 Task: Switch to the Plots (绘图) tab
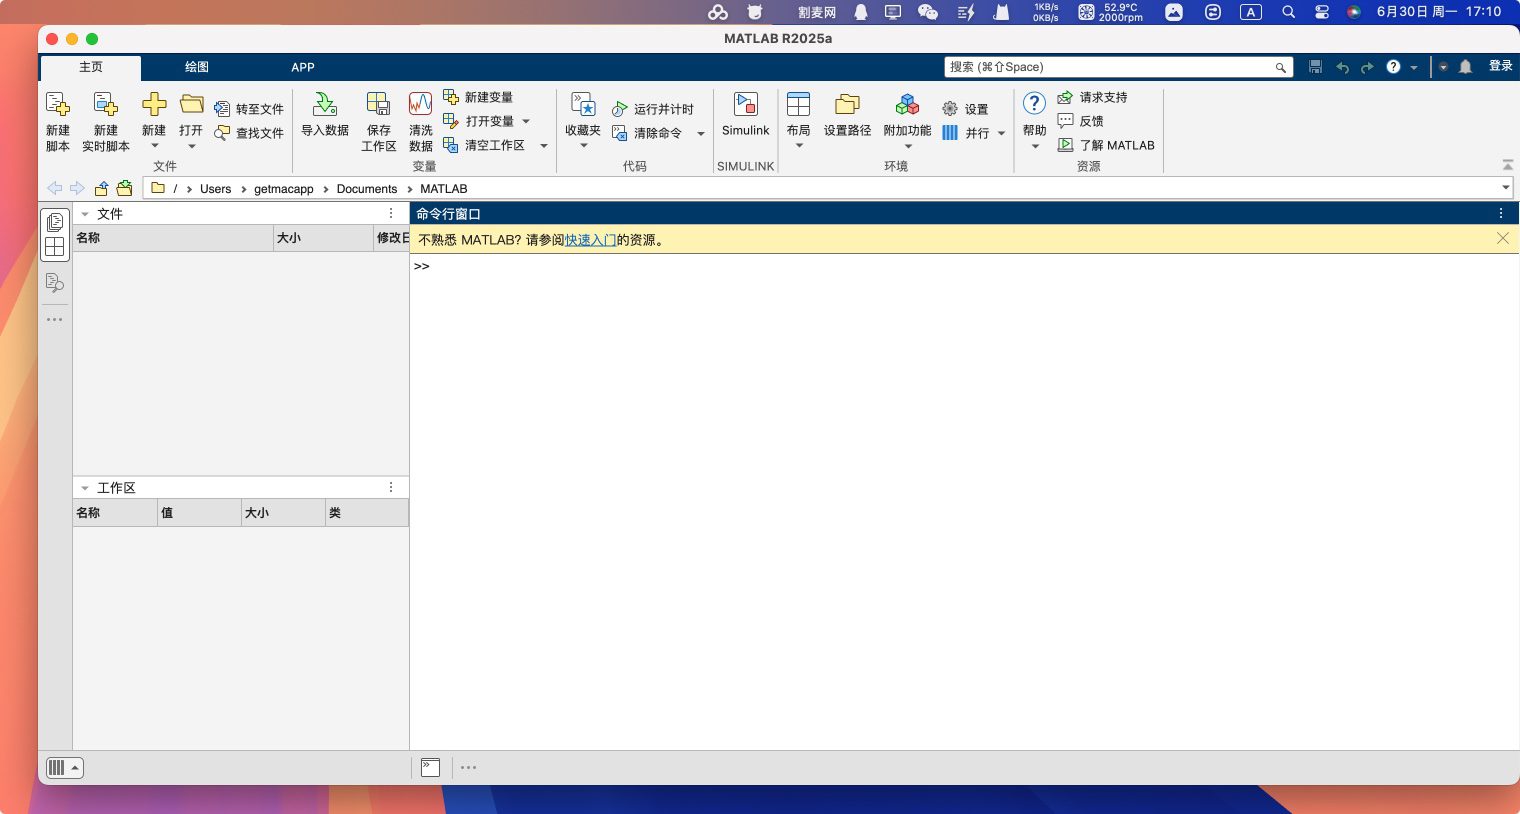point(197,67)
